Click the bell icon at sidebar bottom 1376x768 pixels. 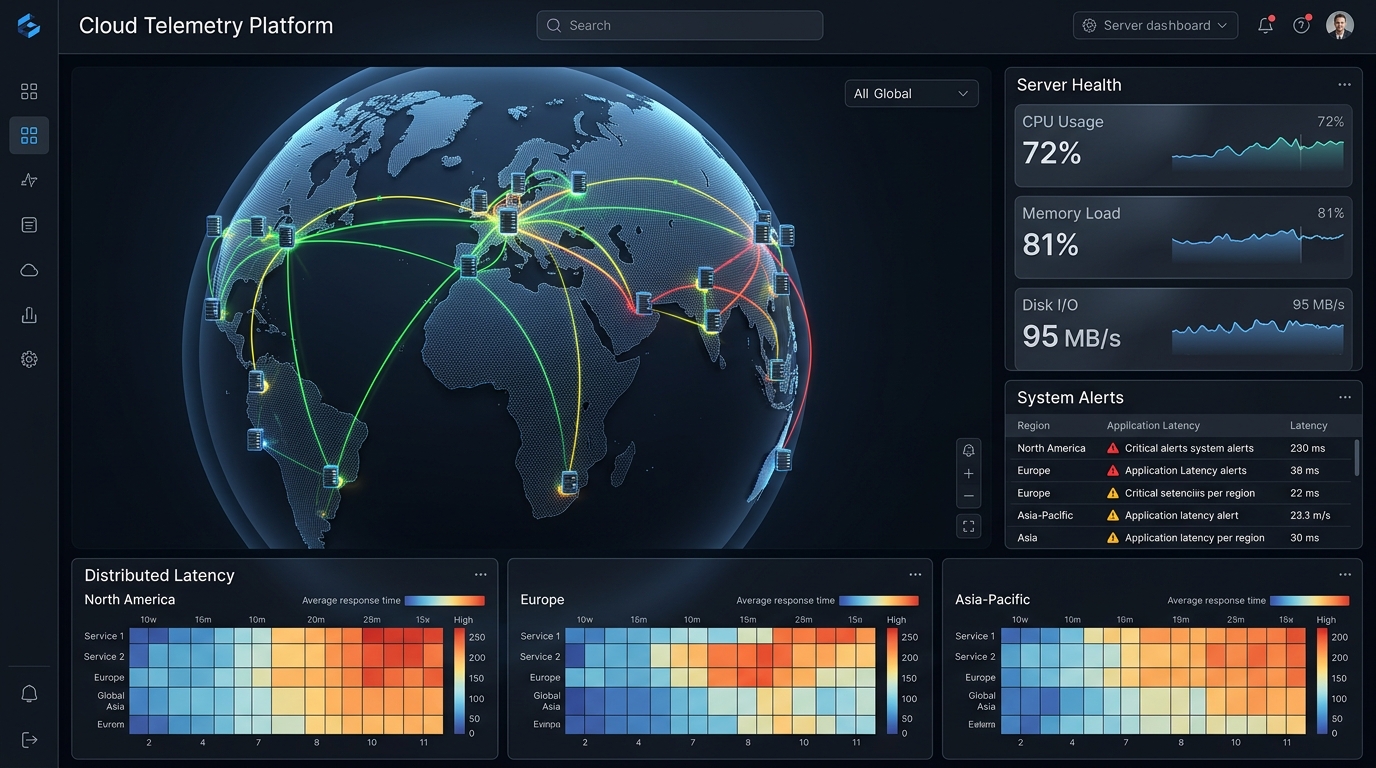coord(29,694)
